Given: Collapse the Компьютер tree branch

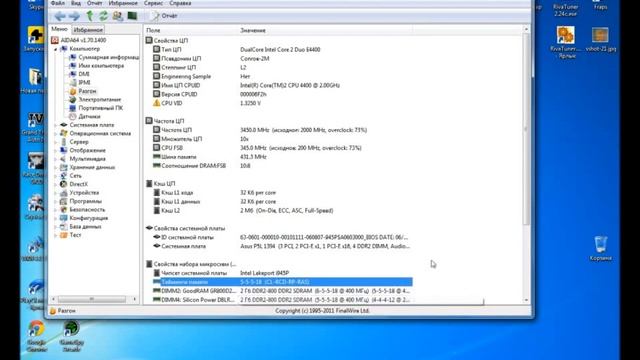Looking at the screenshot, I should pos(56,49).
